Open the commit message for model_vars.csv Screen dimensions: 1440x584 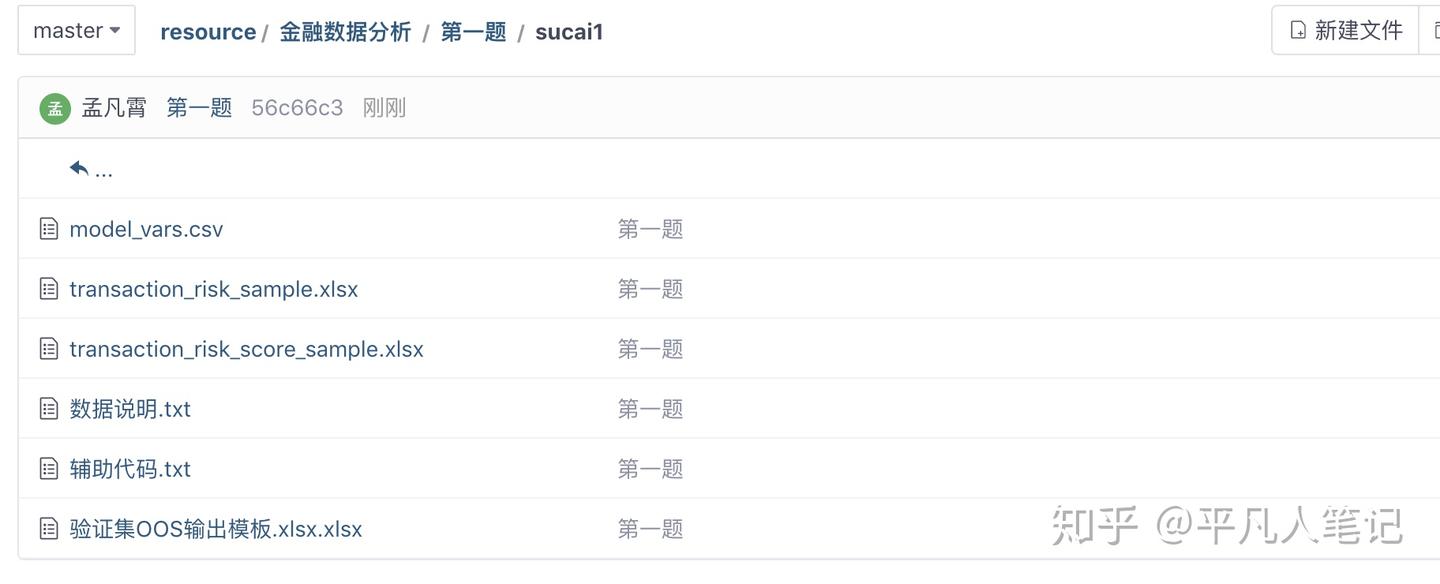tap(650, 229)
